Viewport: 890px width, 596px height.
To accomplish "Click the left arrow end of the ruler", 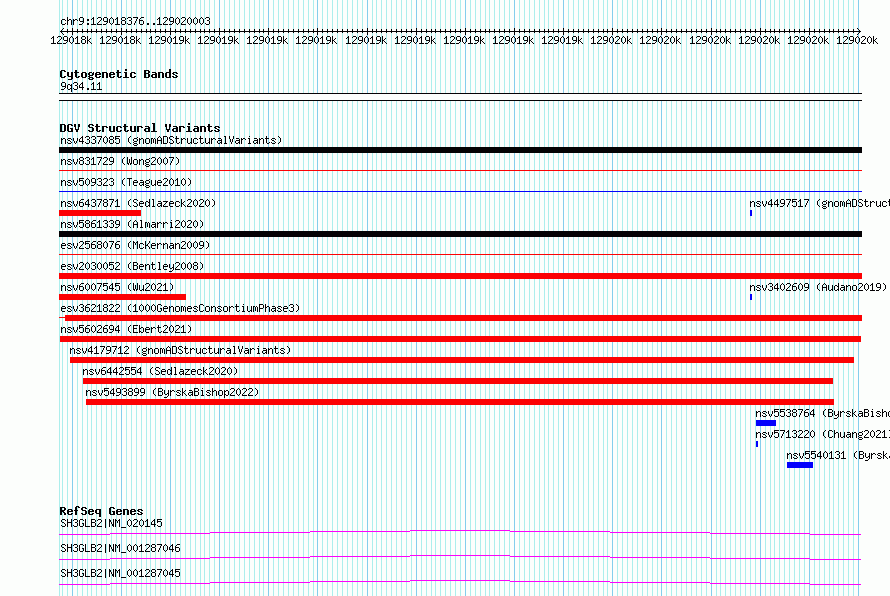I will (62, 31).
